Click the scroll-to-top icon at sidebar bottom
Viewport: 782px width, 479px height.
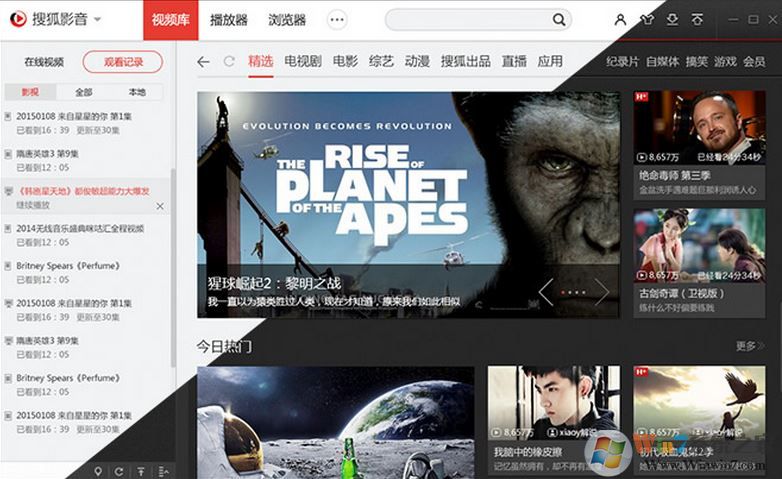(x=141, y=471)
